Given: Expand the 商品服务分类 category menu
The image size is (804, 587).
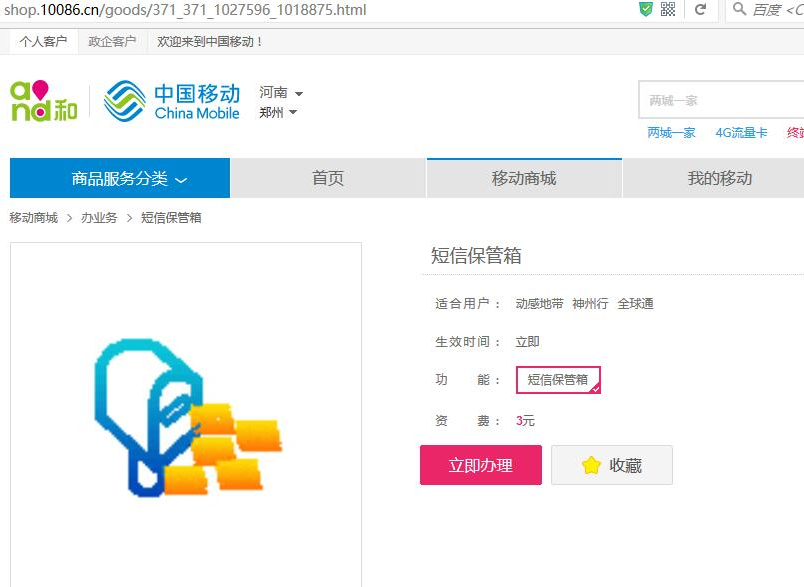Looking at the screenshot, I should click(x=129, y=179).
